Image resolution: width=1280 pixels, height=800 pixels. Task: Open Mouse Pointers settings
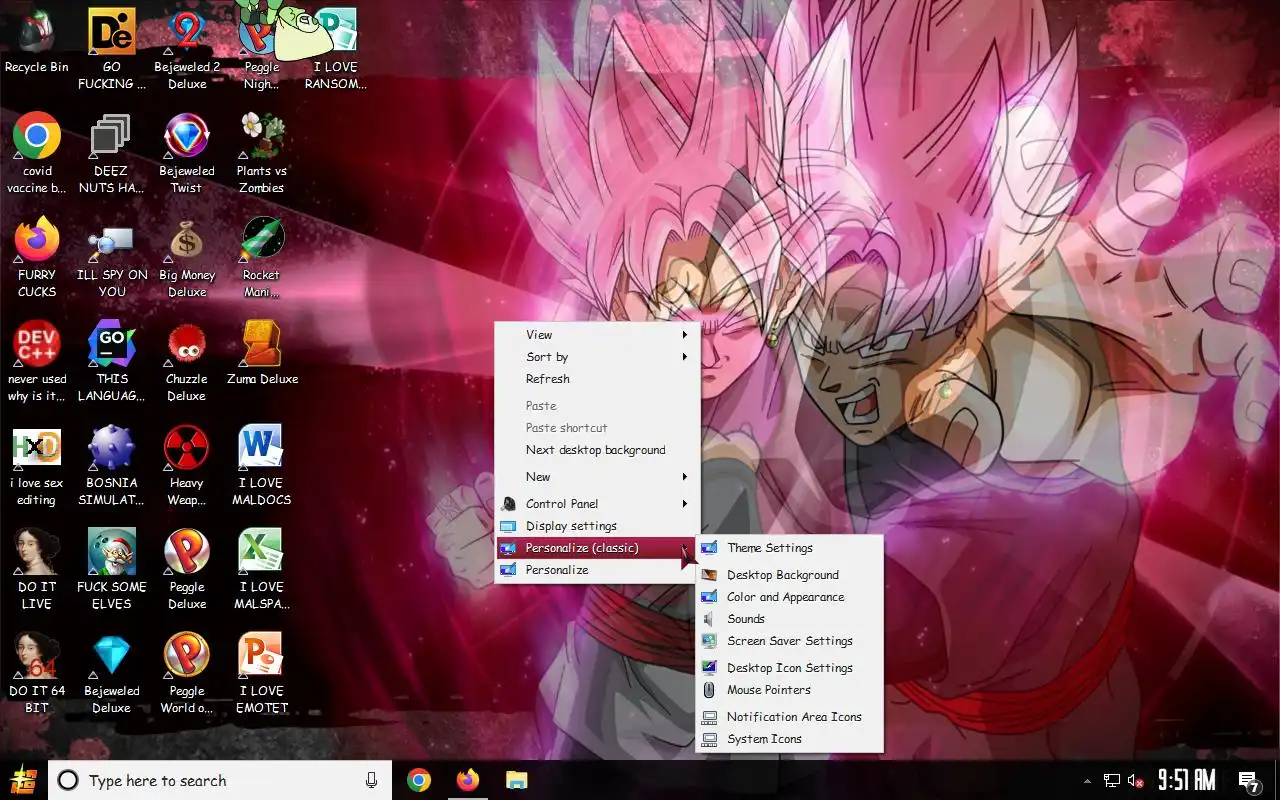point(789,690)
